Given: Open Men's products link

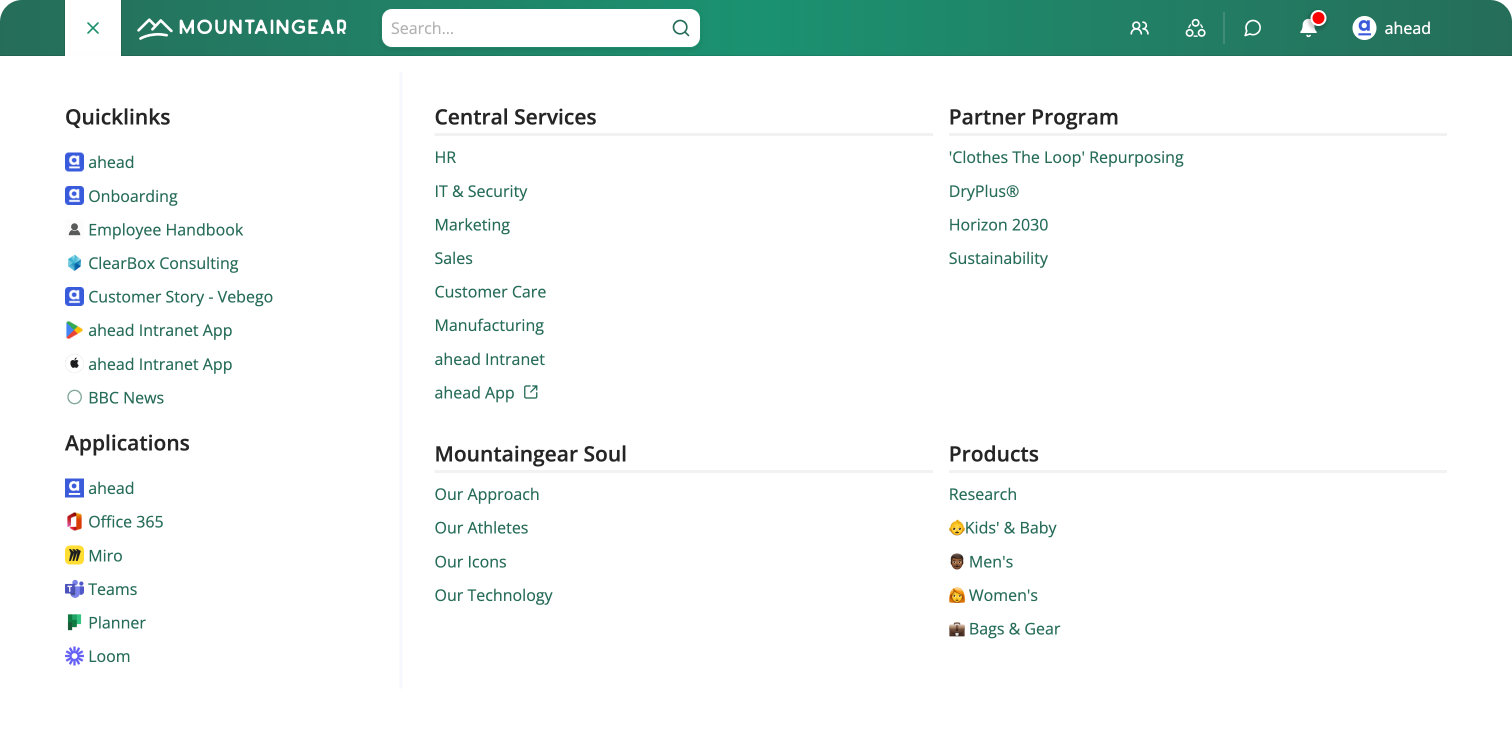Looking at the screenshot, I should click(x=981, y=562).
